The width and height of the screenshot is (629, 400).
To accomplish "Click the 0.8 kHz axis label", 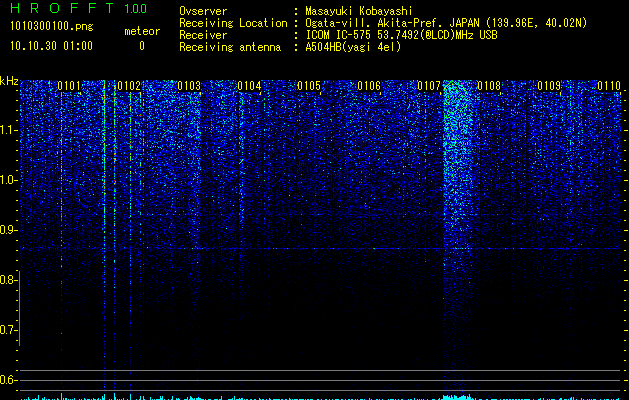I will [x=8, y=280].
